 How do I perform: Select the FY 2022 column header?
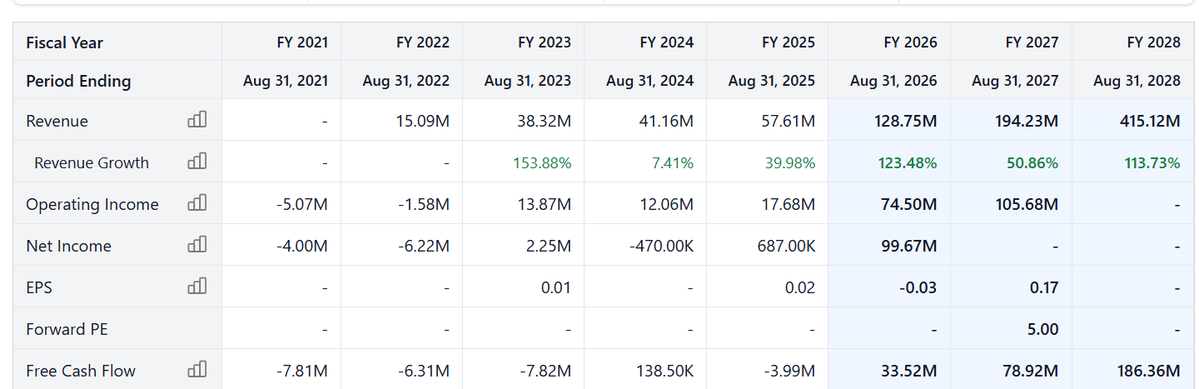pos(423,43)
